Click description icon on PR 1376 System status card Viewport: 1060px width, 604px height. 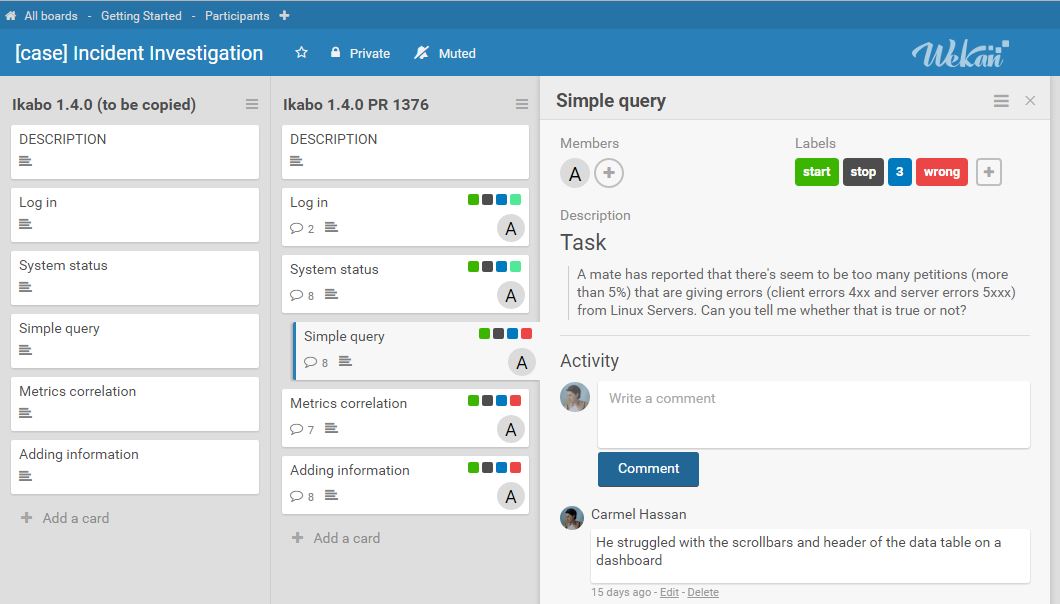(331, 294)
